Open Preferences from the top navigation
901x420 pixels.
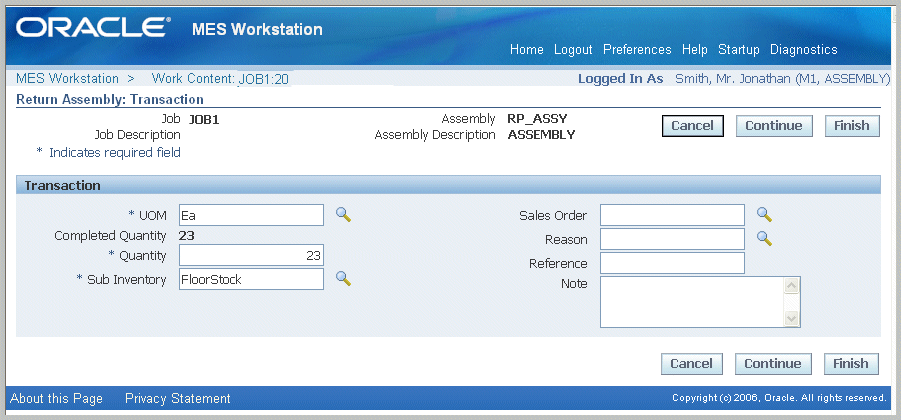tap(637, 49)
